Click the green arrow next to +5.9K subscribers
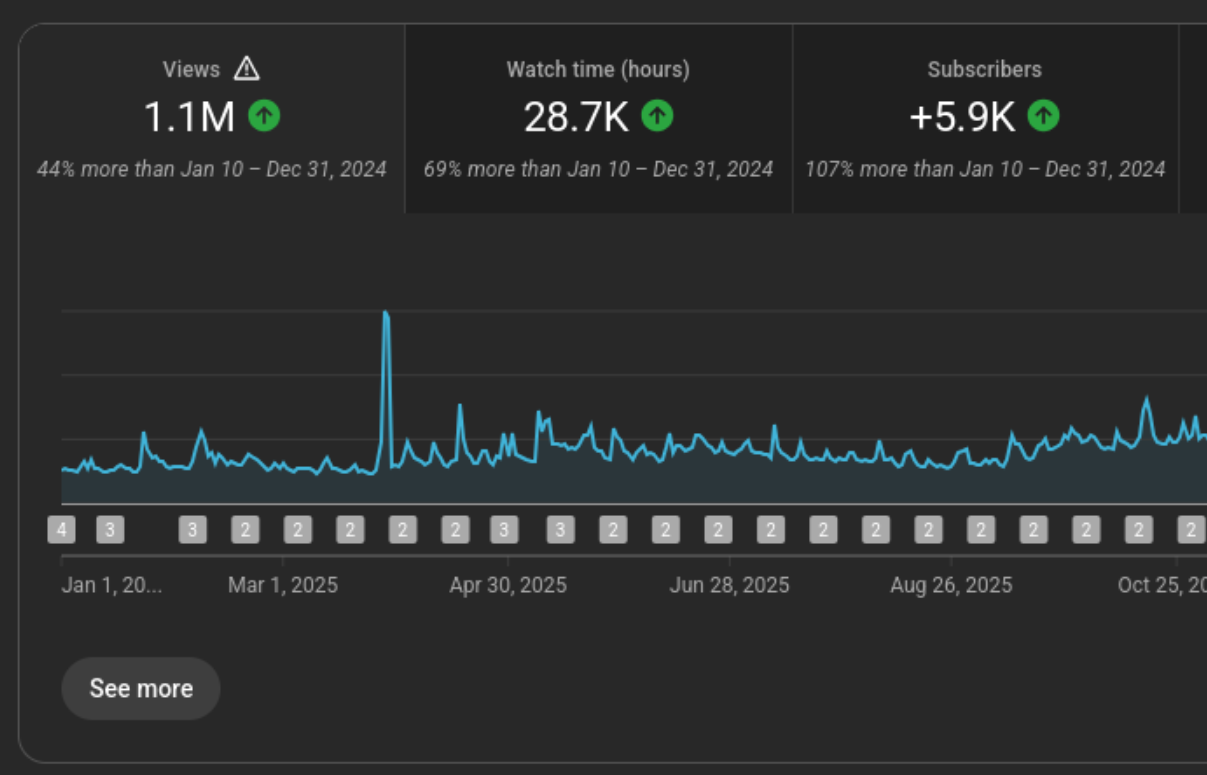 click(1043, 116)
